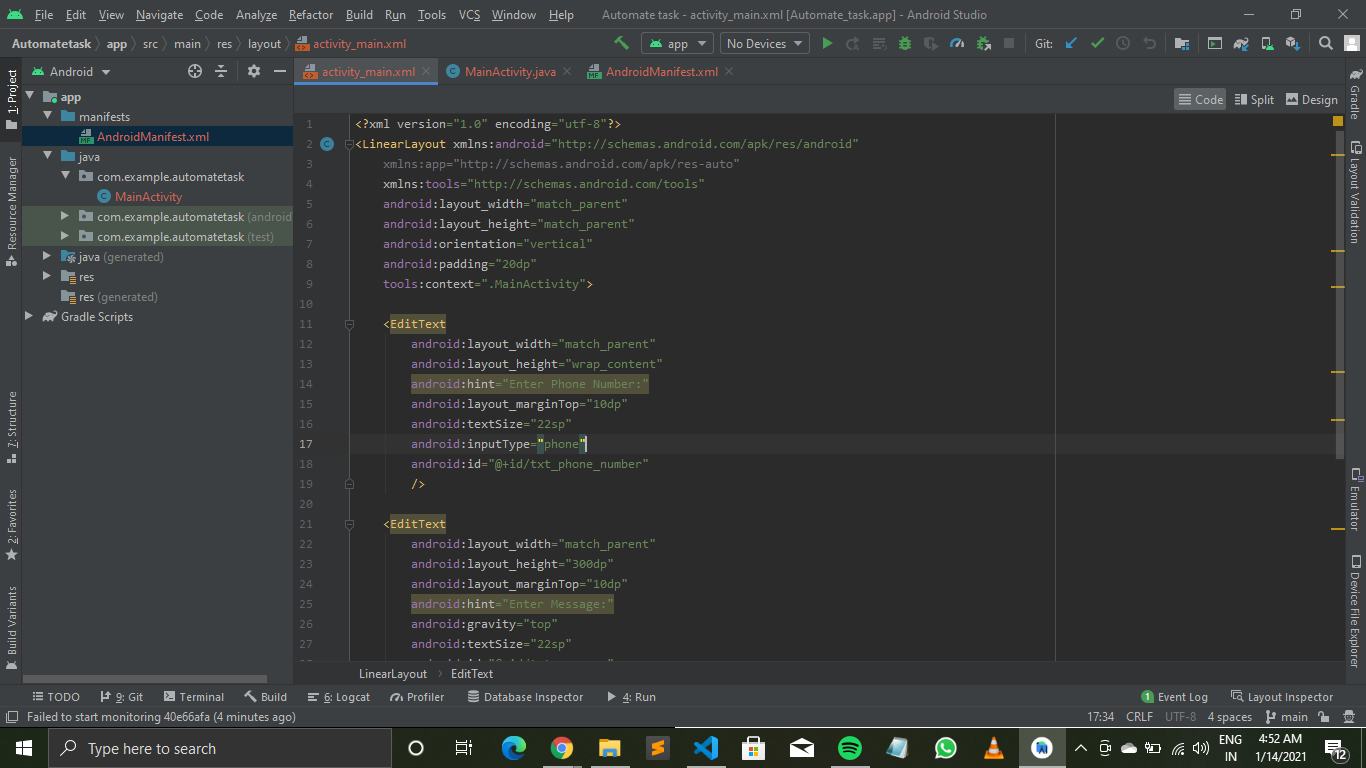
Task: Open the app run configuration dropdown
Action: pos(677,43)
